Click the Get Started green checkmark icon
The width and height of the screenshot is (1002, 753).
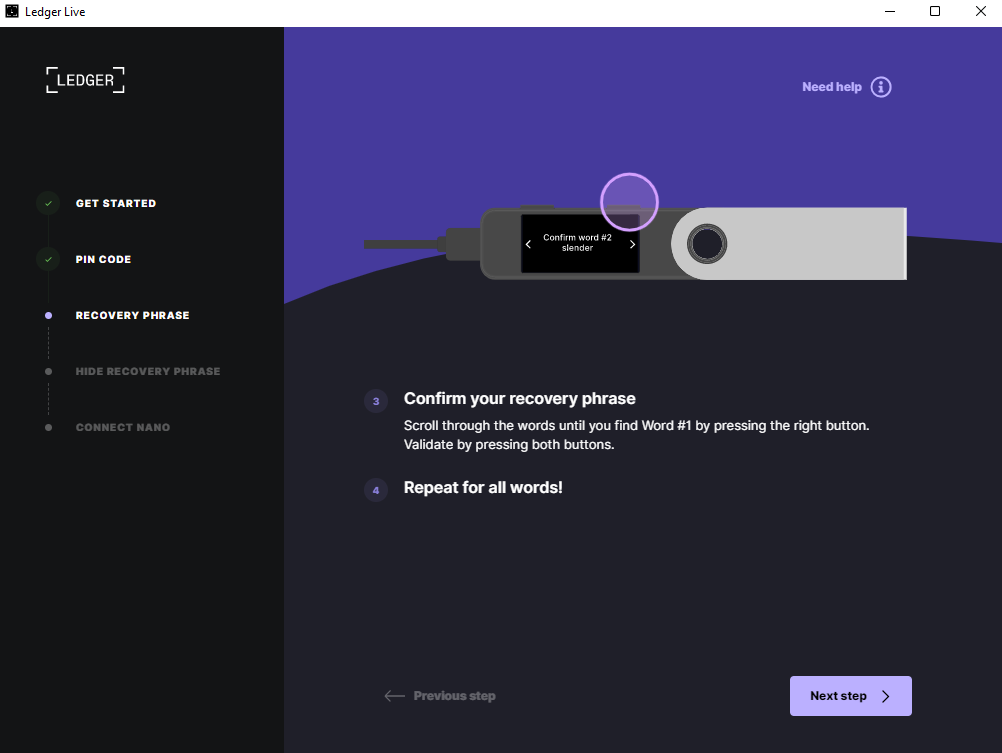click(48, 203)
